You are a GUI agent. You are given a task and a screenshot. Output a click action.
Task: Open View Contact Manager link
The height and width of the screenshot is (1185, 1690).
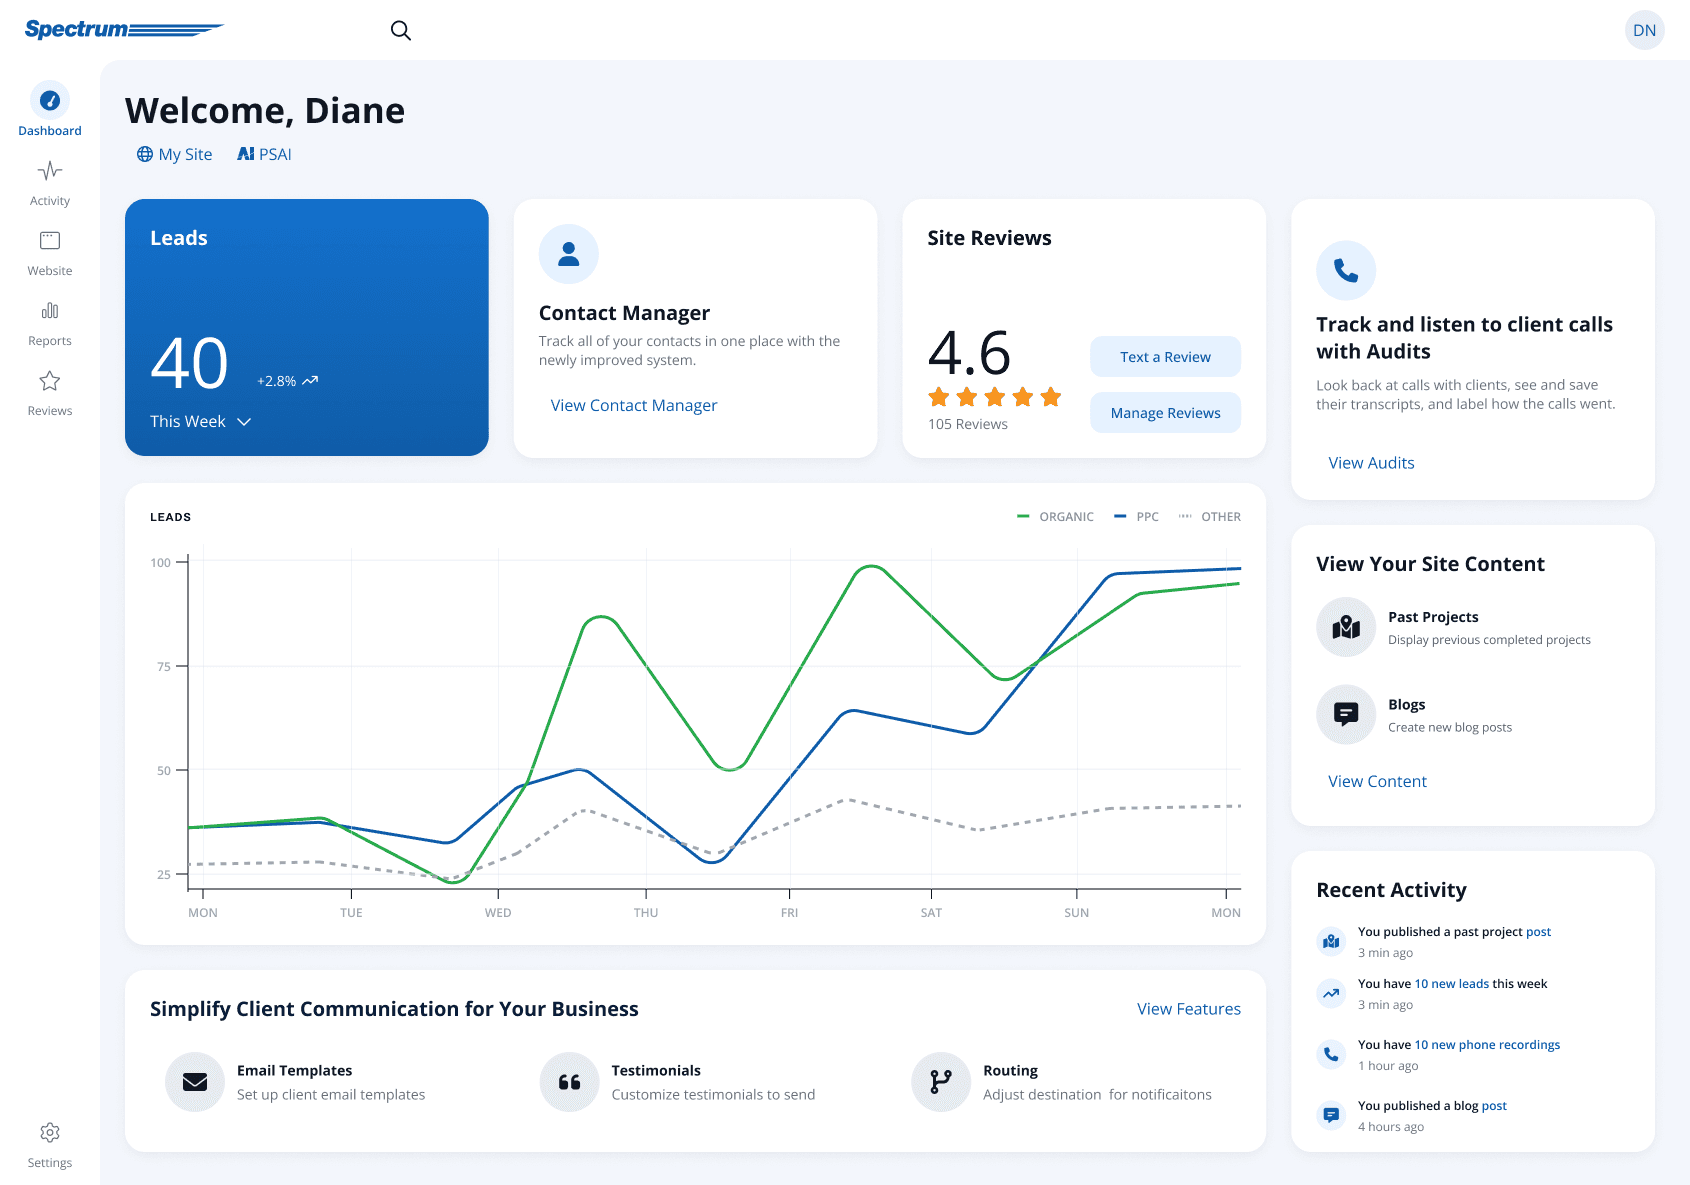click(634, 405)
